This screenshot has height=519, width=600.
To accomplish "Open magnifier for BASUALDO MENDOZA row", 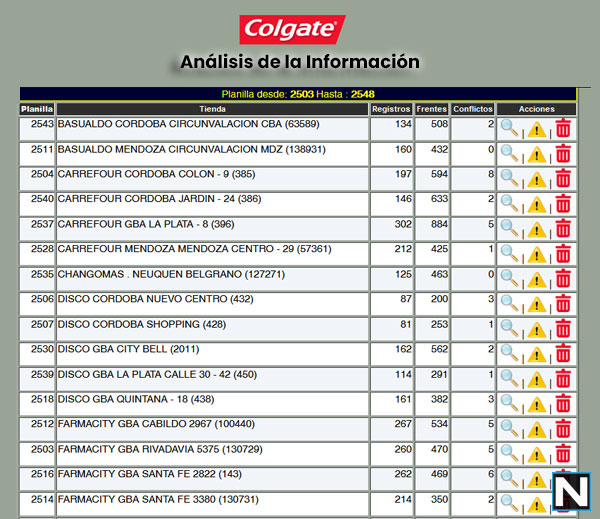I will pyautogui.click(x=509, y=153).
